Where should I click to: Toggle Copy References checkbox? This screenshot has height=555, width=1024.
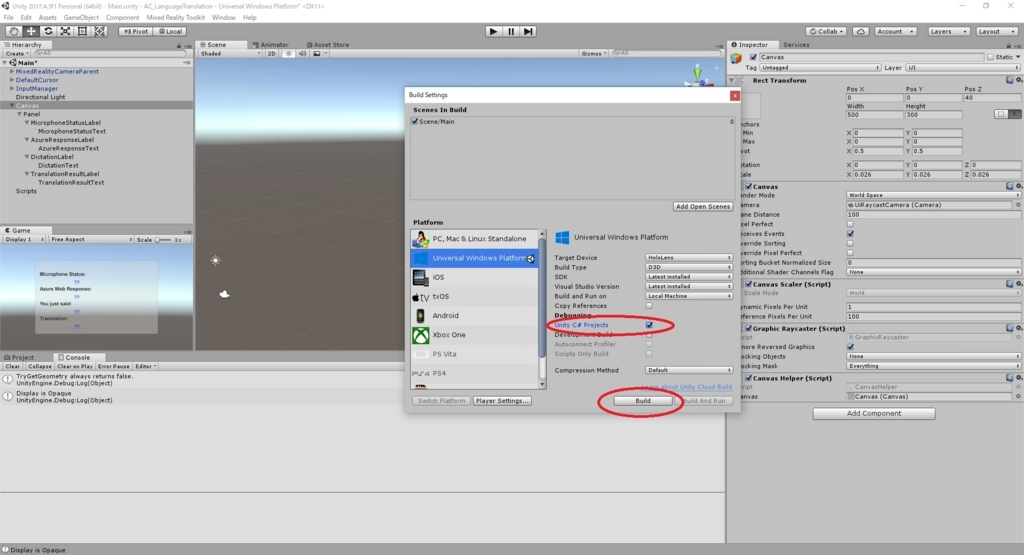[649, 306]
